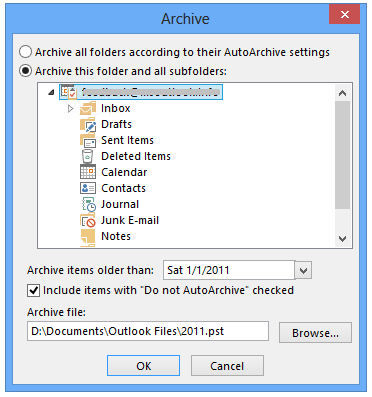
Task: Uncheck Include items with Do not AutoArchive
Action: coord(33,290)
